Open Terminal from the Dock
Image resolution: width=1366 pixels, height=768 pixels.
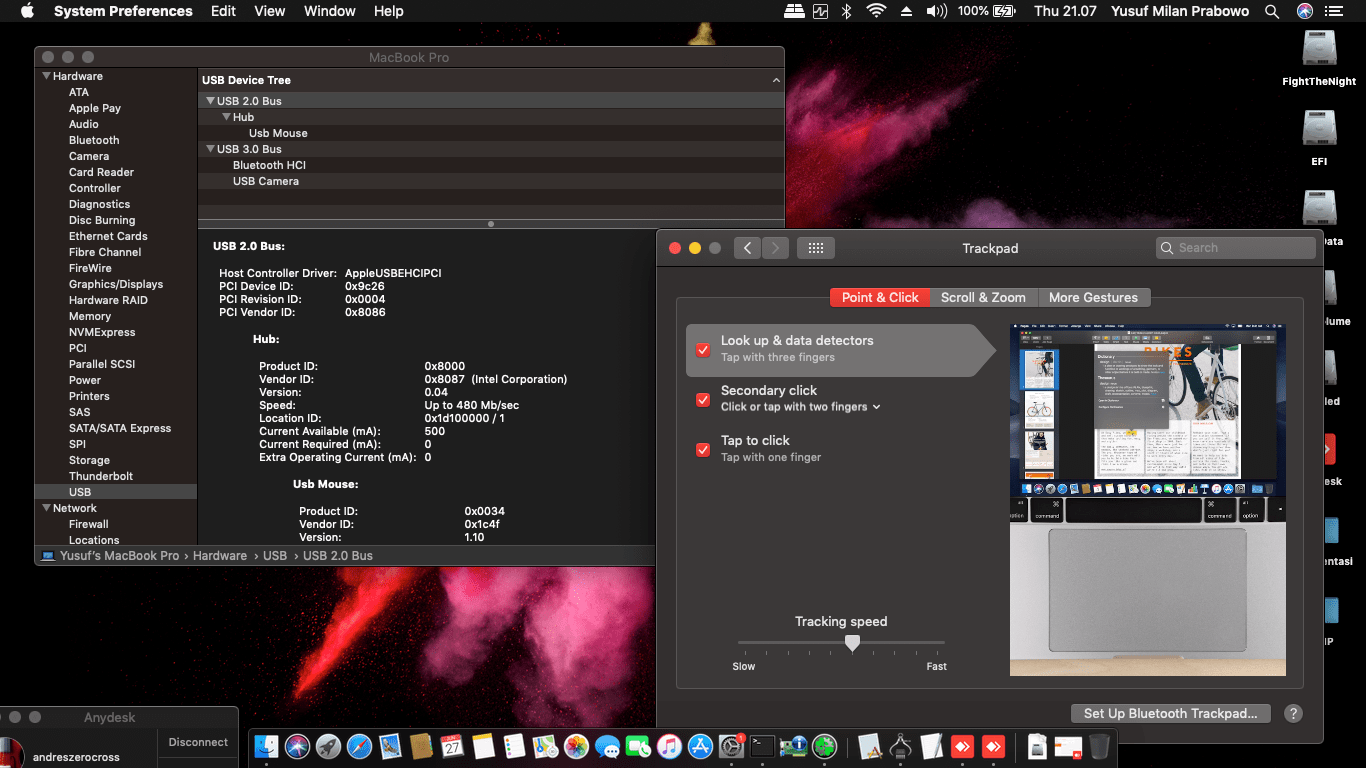(762, 746)
